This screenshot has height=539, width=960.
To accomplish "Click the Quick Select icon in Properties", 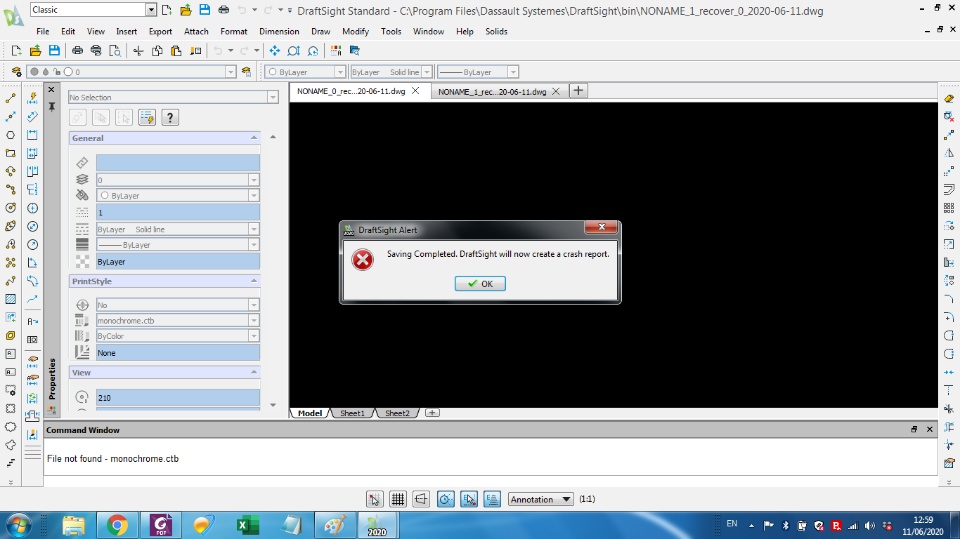I will click(147, 117).
